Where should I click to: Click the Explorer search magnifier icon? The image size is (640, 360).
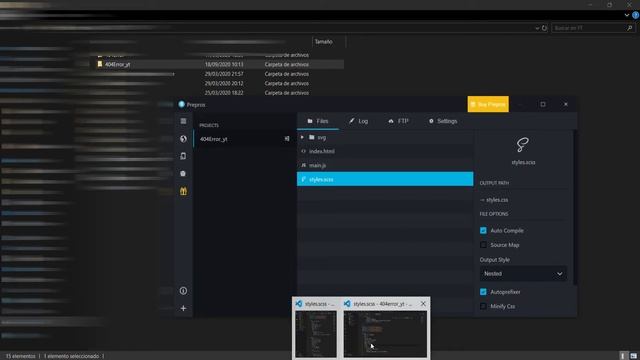pyautogui.click(x=629, y=28)
